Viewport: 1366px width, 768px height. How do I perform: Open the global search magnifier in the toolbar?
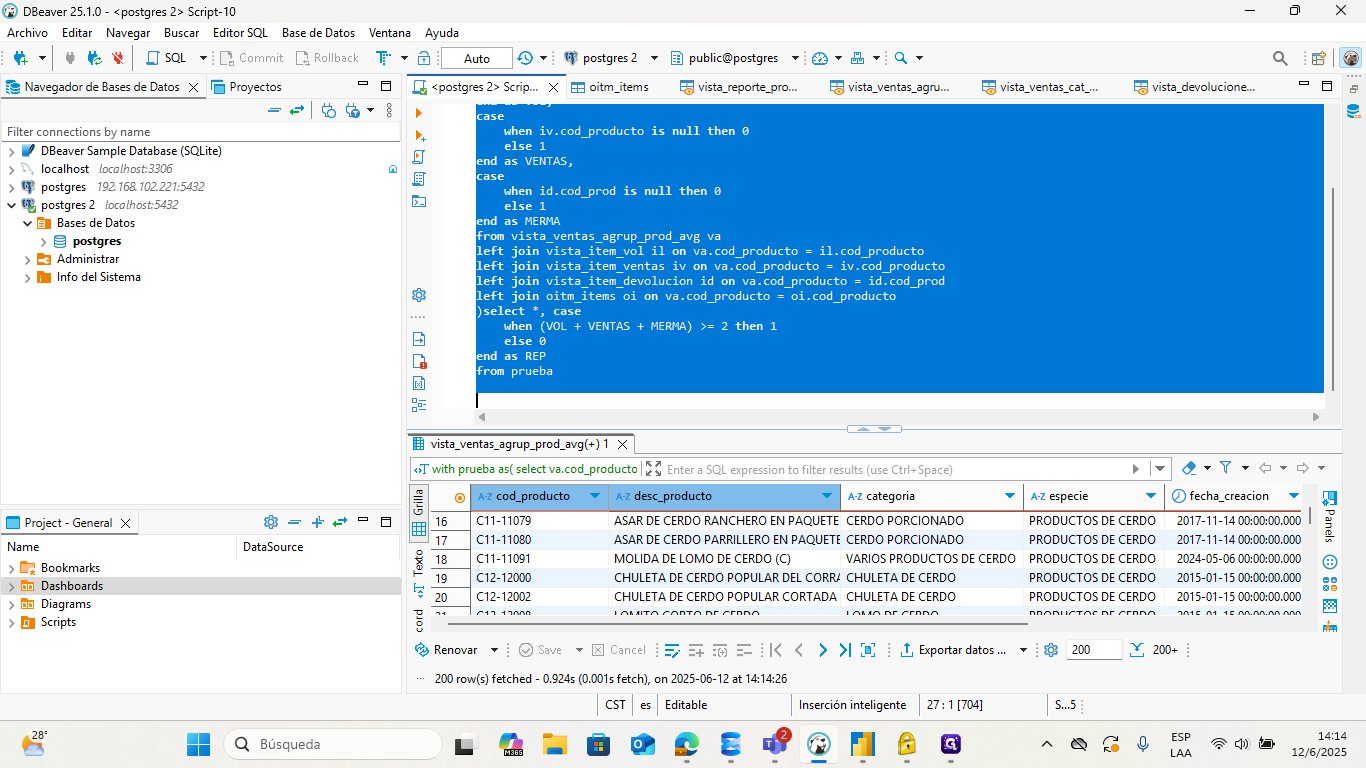pos(1280,58)
